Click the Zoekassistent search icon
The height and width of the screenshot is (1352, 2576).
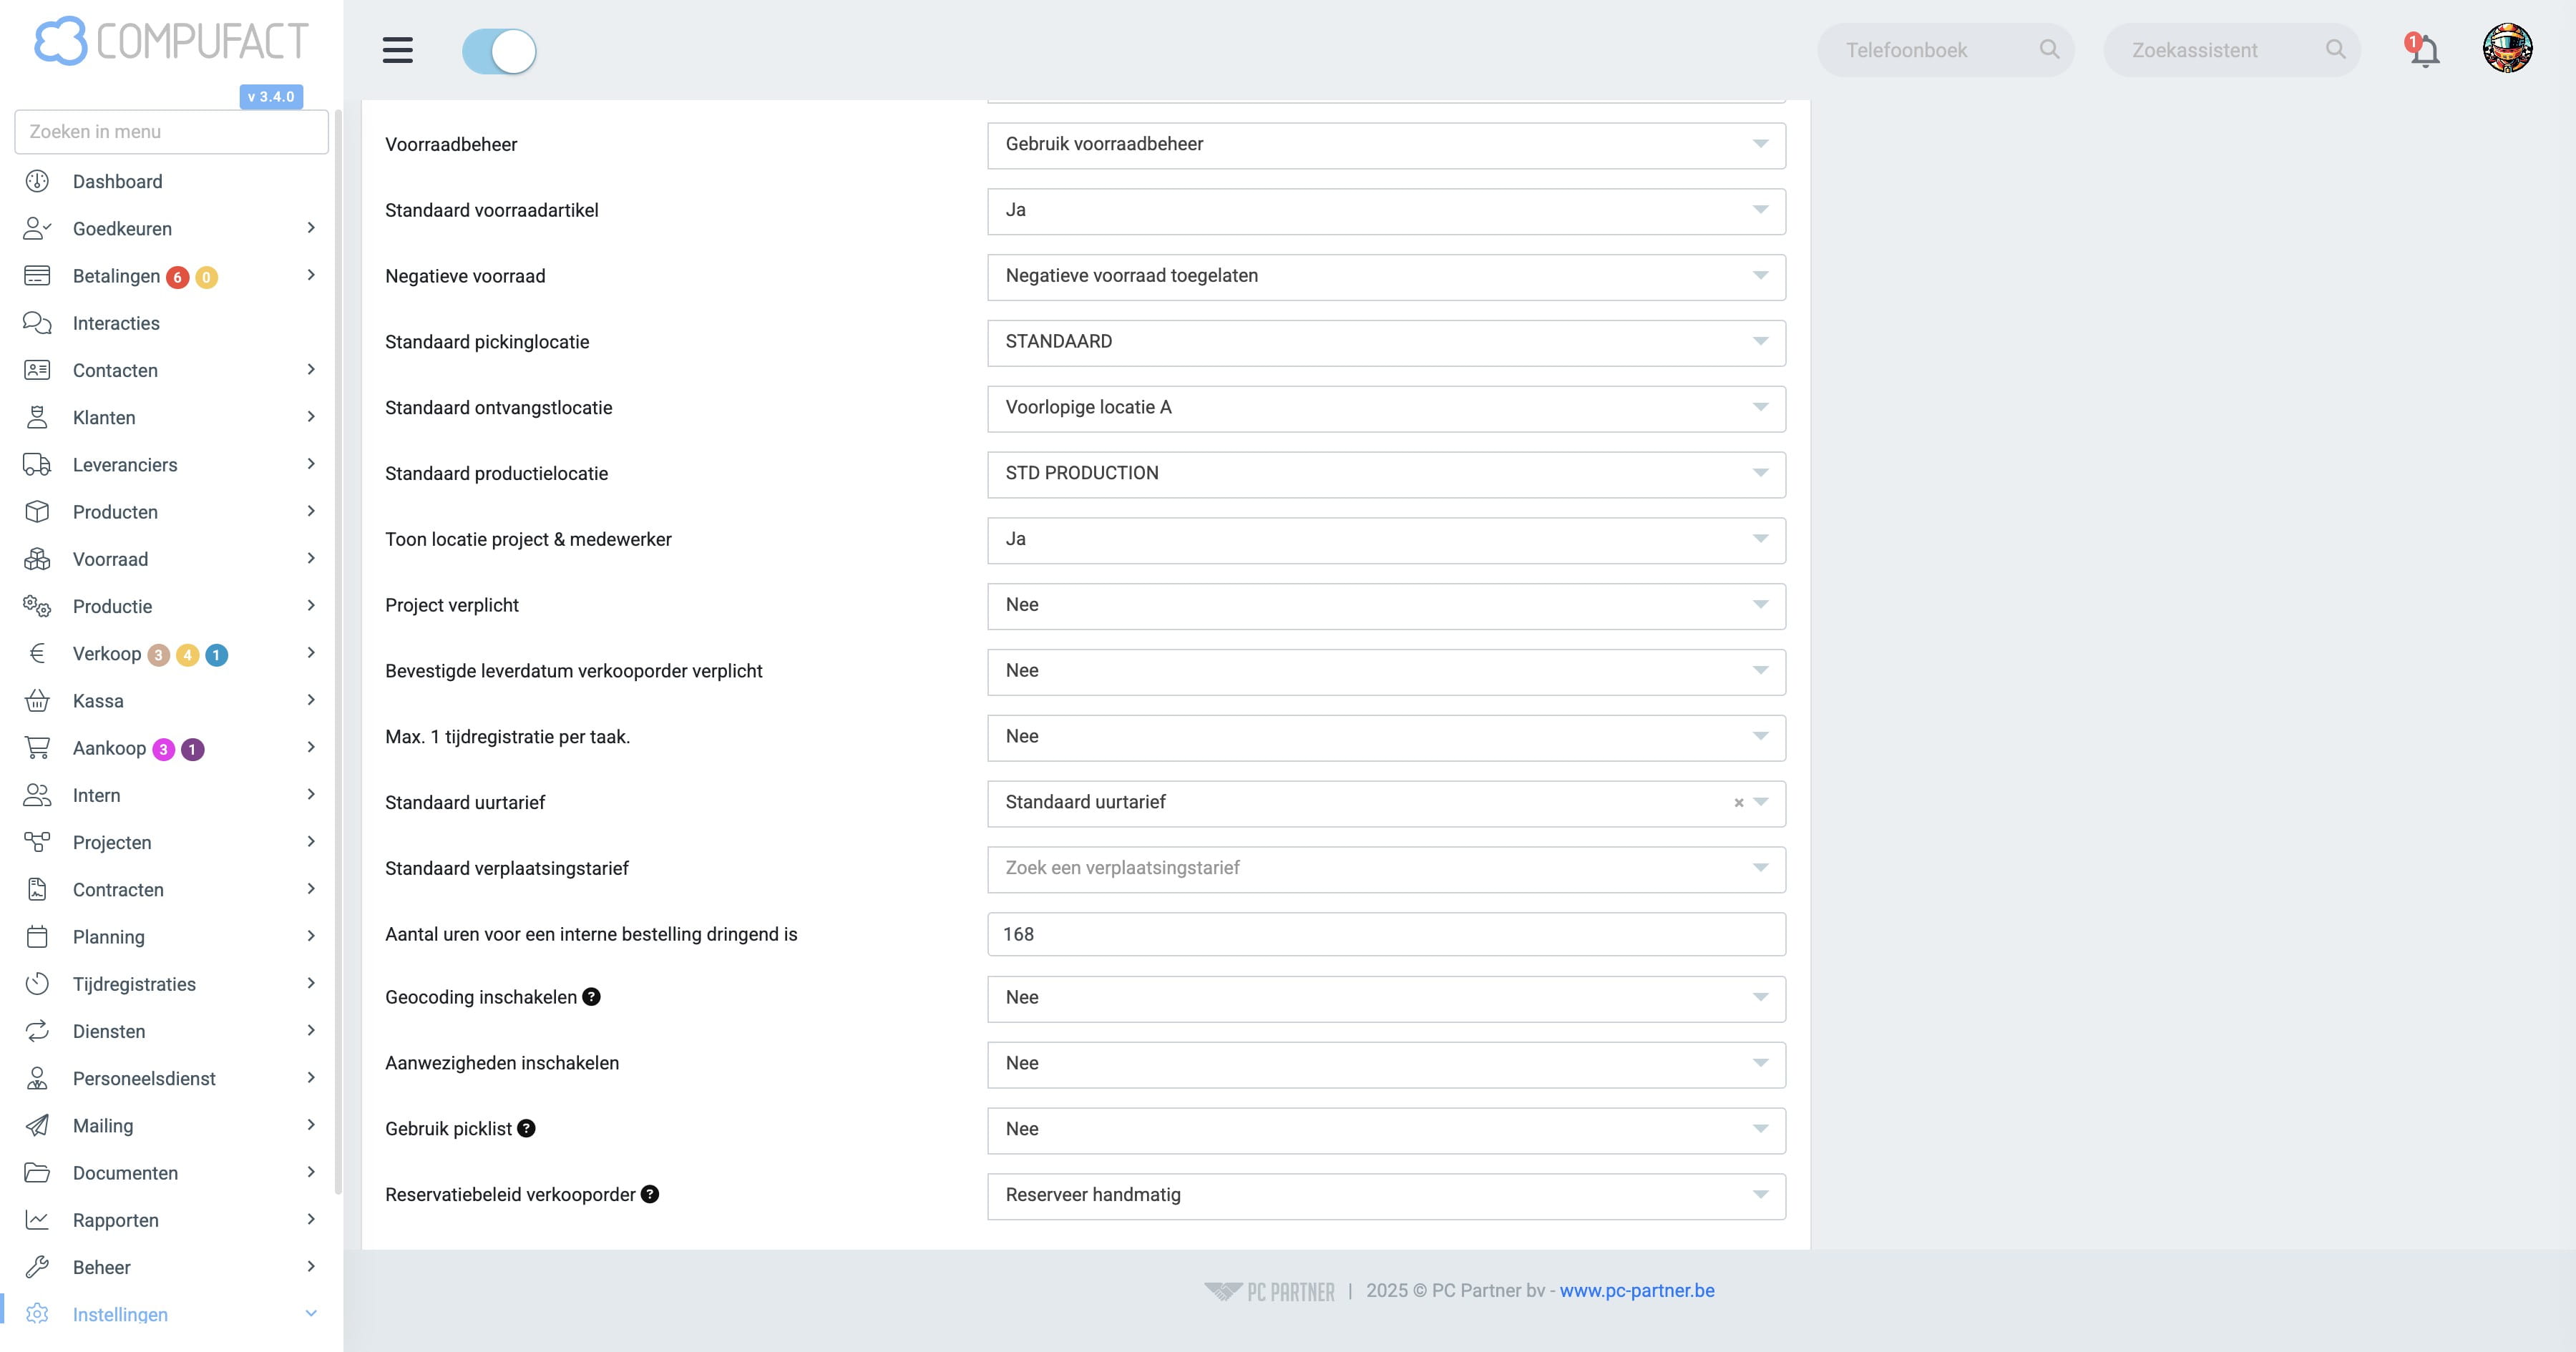tap(2335, 49)
